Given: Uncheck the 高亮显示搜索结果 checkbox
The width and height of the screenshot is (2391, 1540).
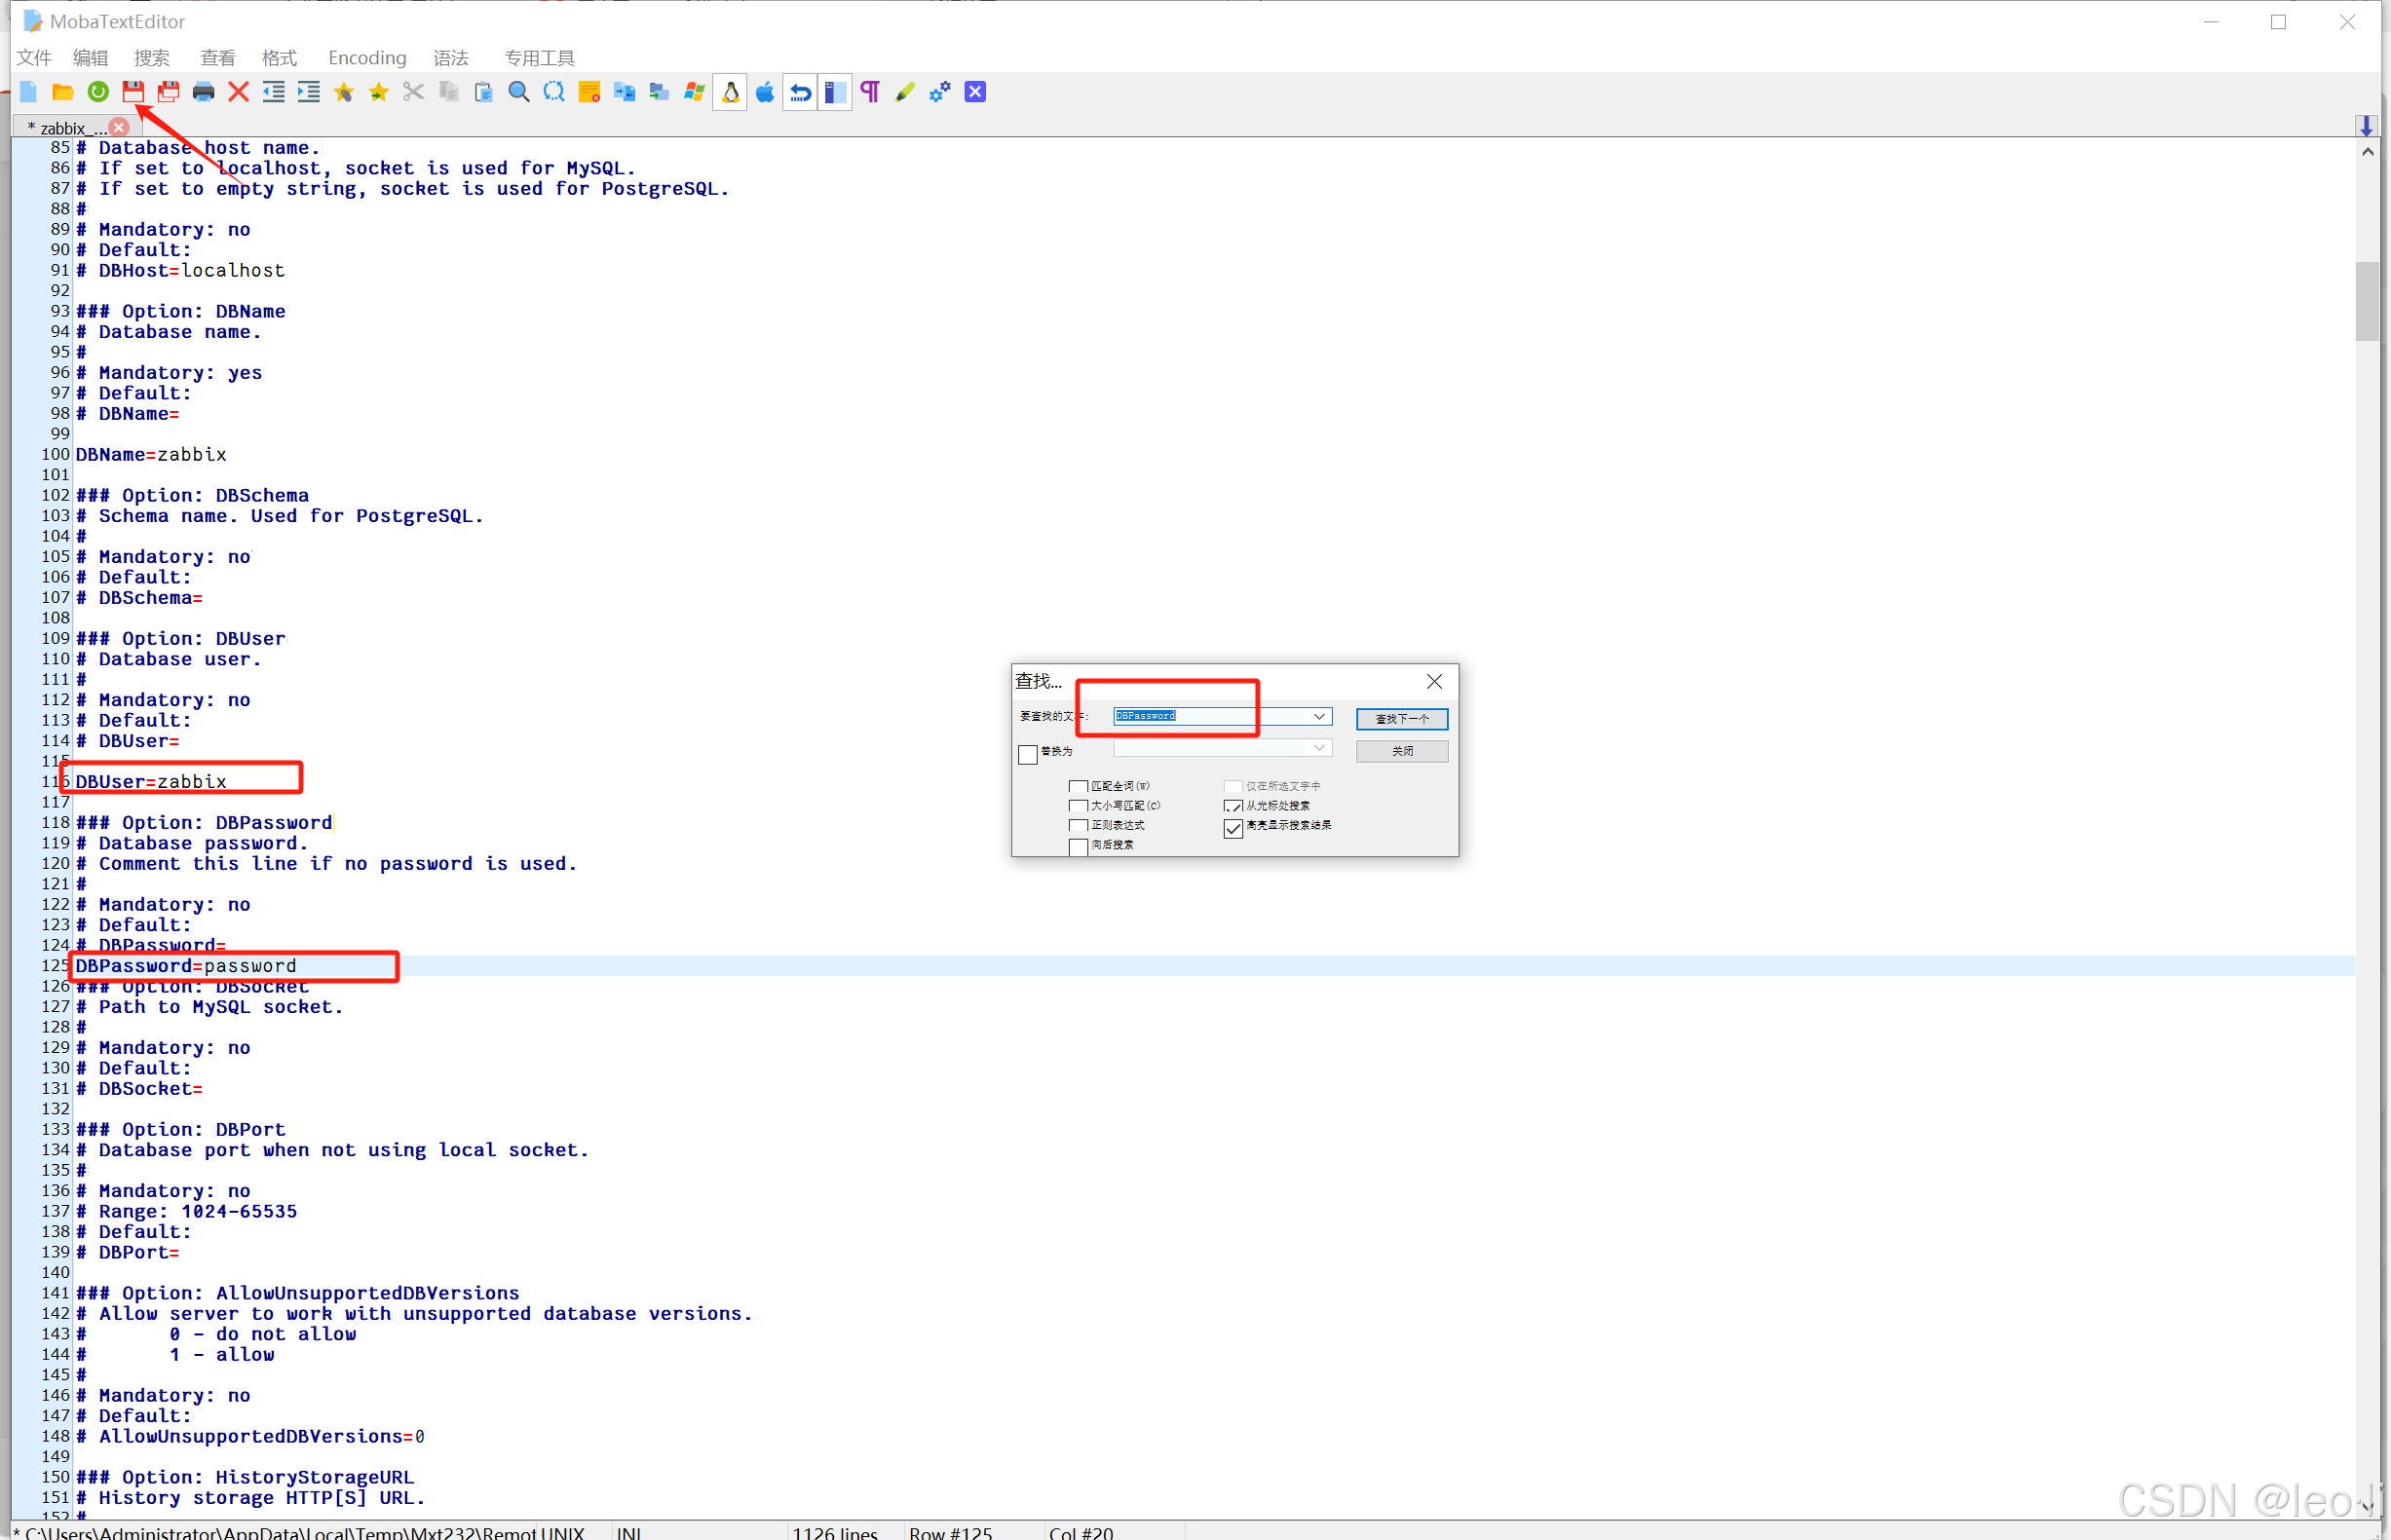Looking at the screenshot, I should pos(1233,828).
